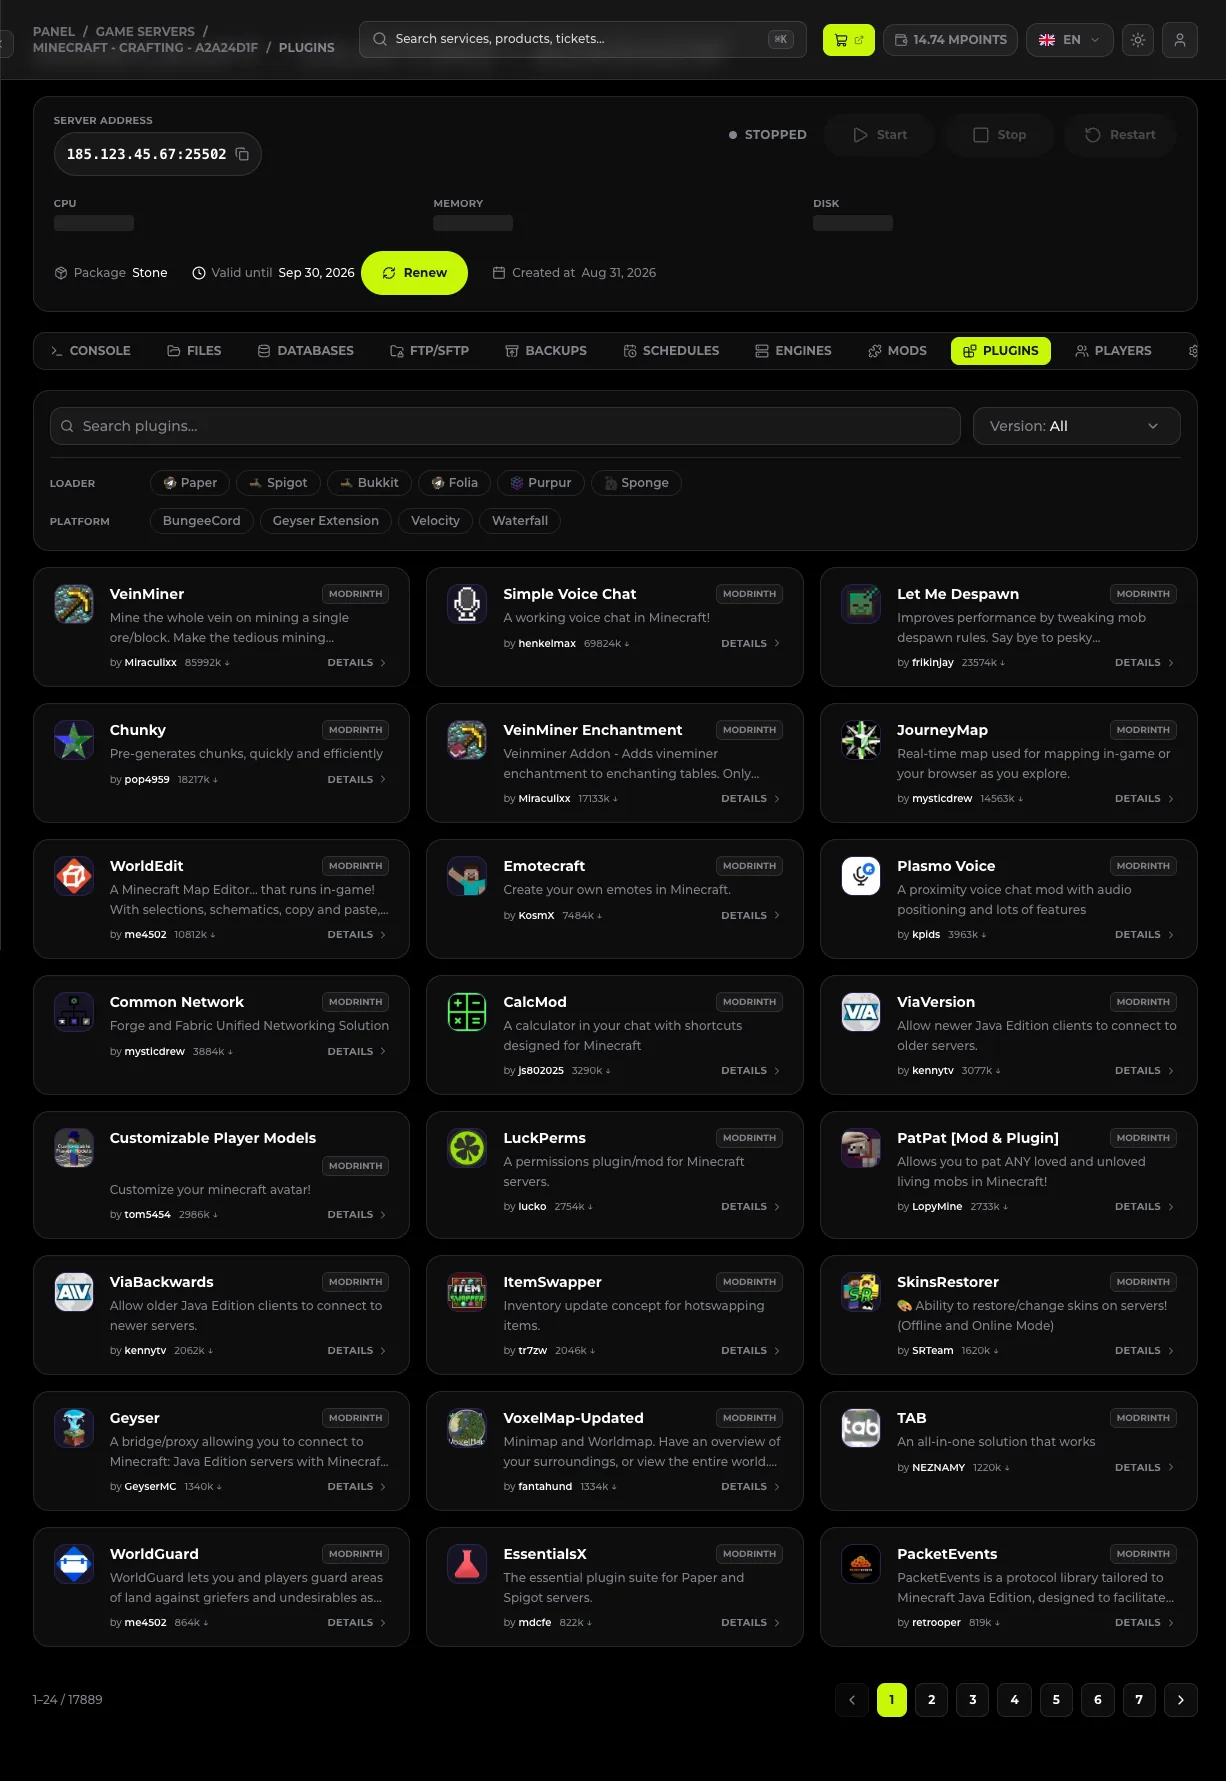The image size is (1226, 1781).
Task: Expand DETAILS for JourneyMap
Action: click(1145, 799)
